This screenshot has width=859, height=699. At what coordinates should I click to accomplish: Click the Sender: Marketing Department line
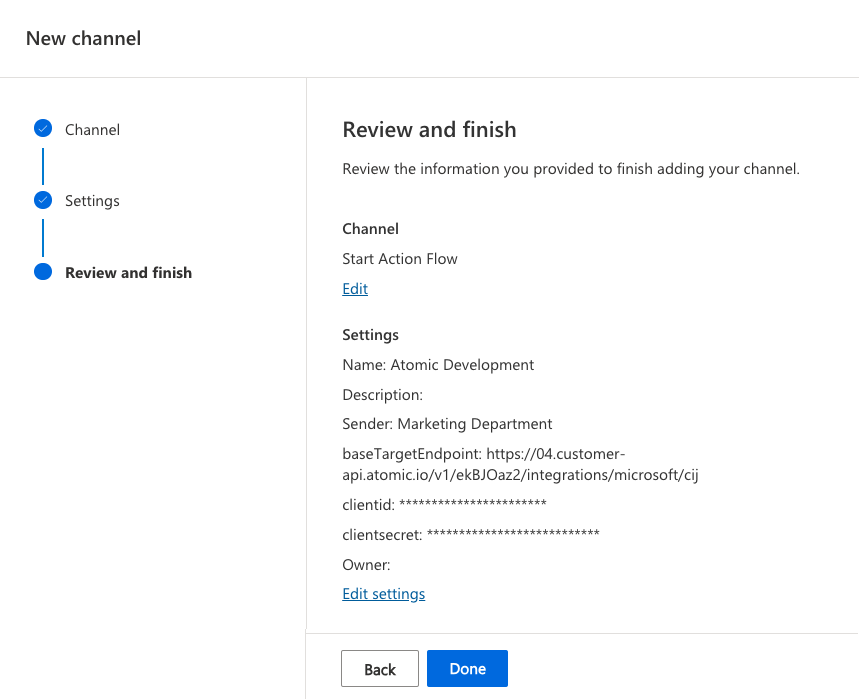tap(447, 424)
